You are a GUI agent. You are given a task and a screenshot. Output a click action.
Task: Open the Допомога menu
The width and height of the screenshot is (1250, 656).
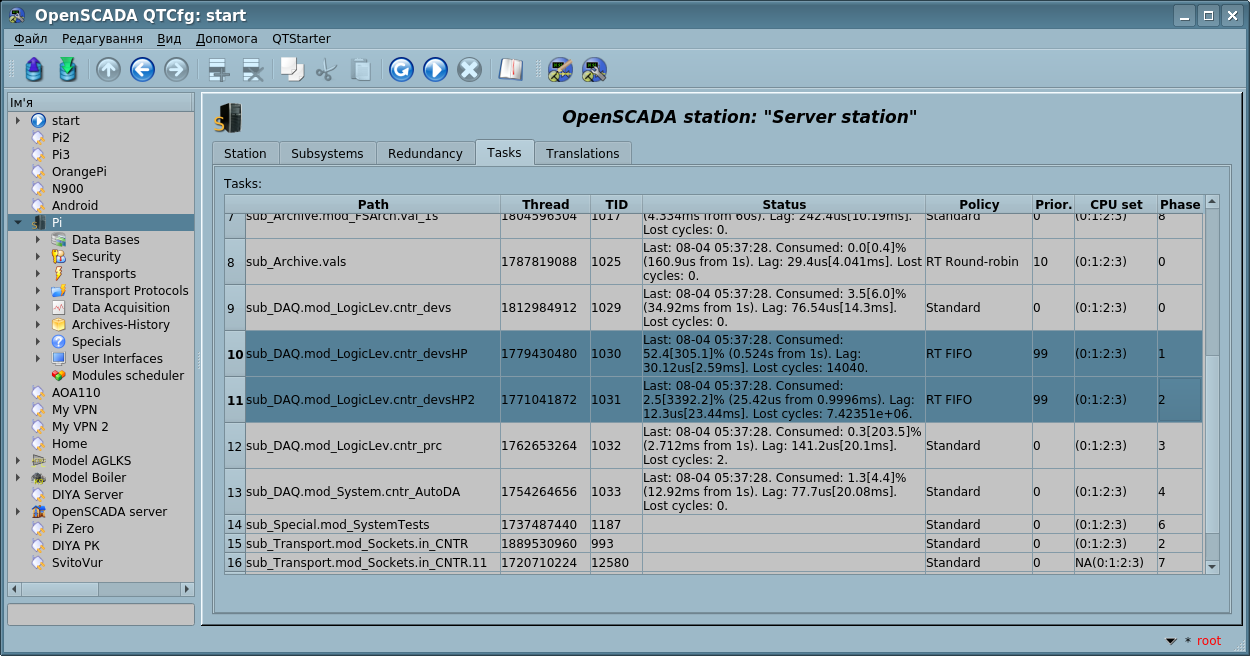226,38
